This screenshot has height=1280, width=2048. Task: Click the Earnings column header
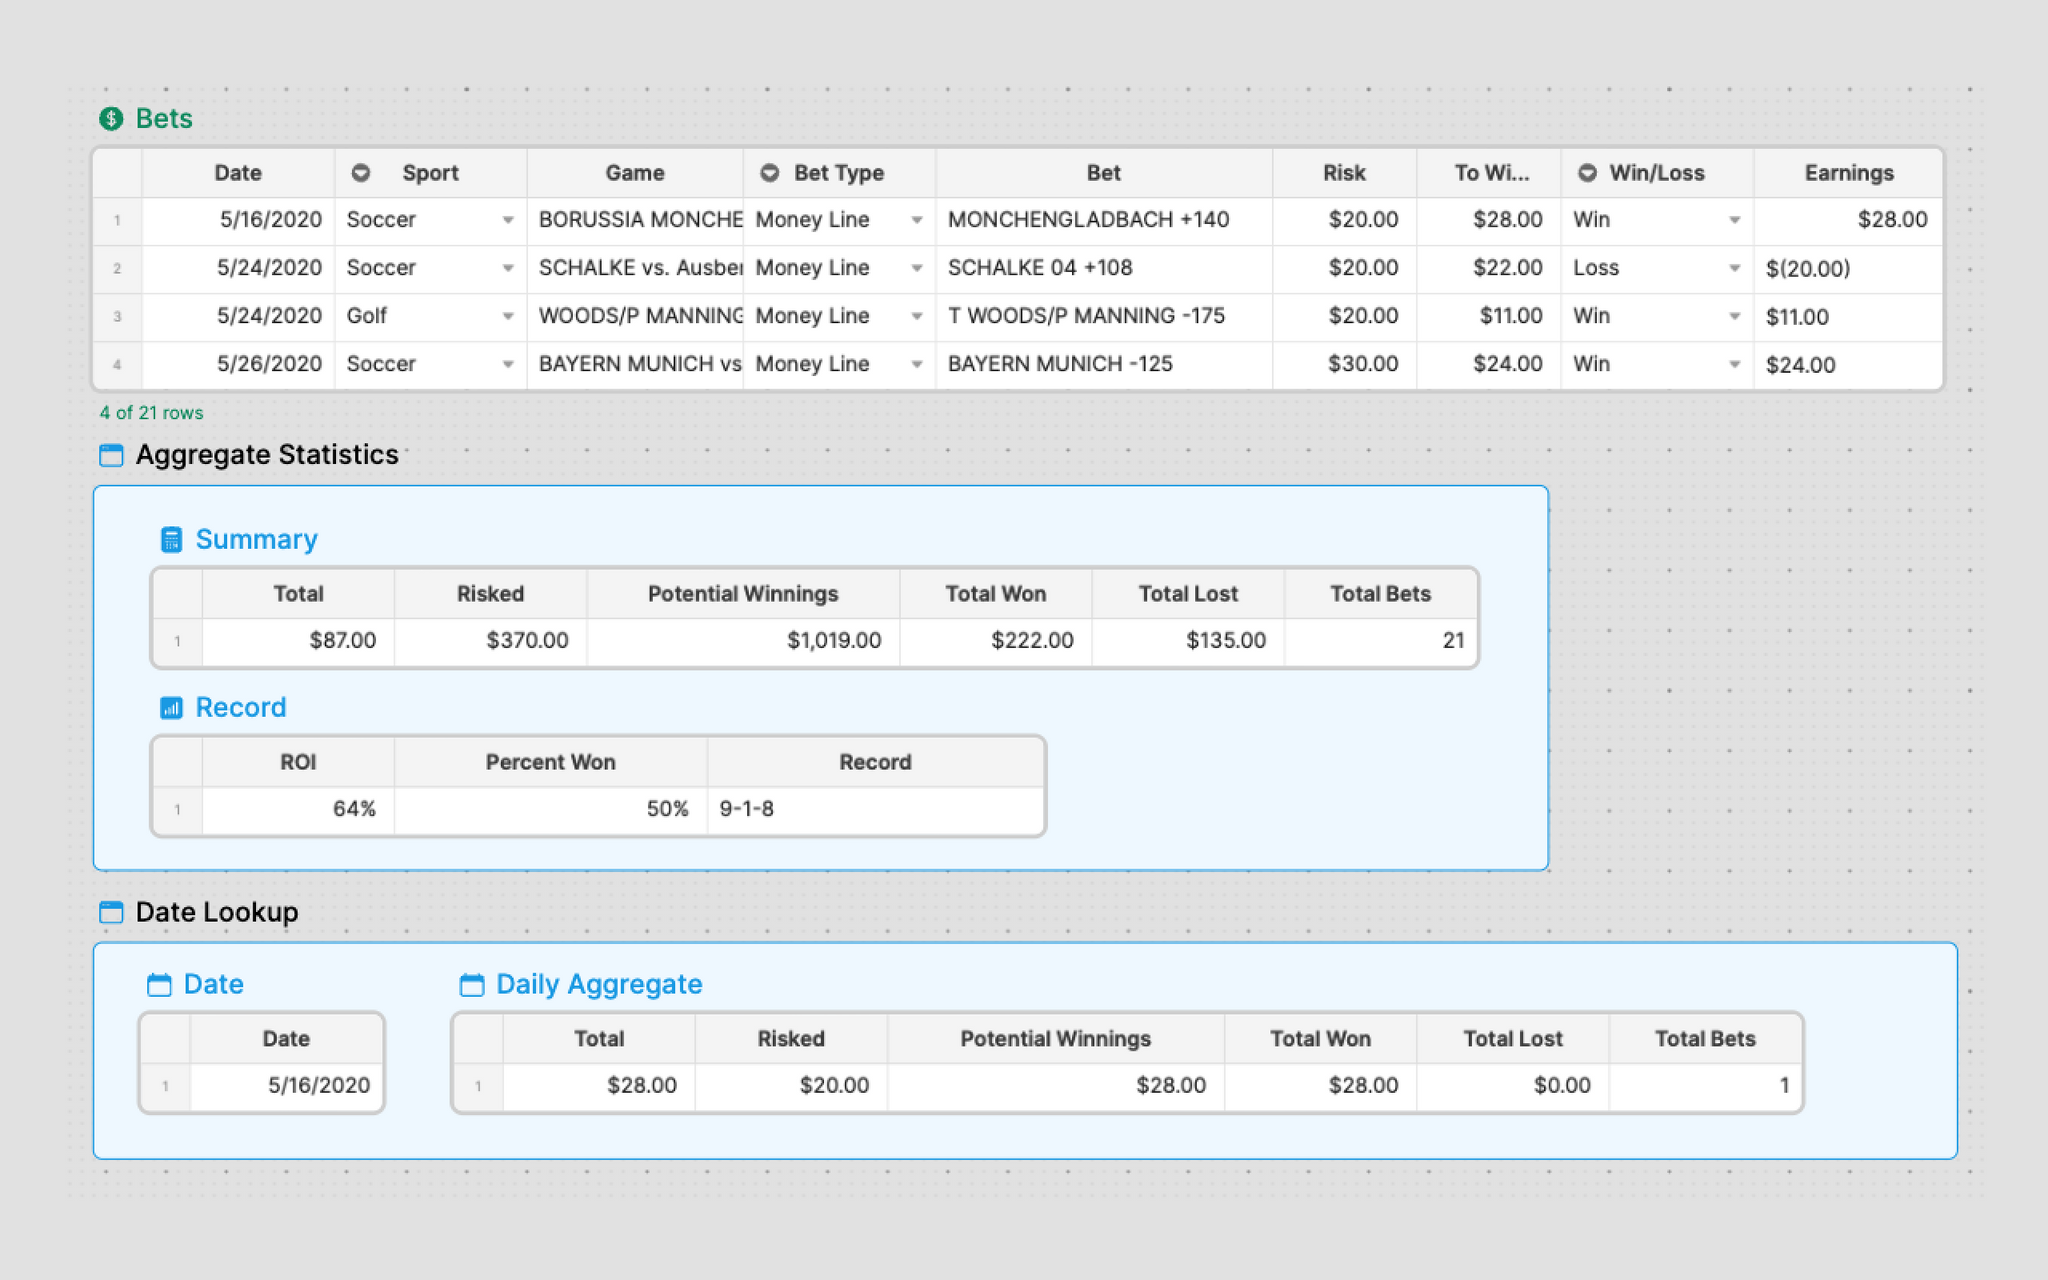click(x=1848, y=173)
